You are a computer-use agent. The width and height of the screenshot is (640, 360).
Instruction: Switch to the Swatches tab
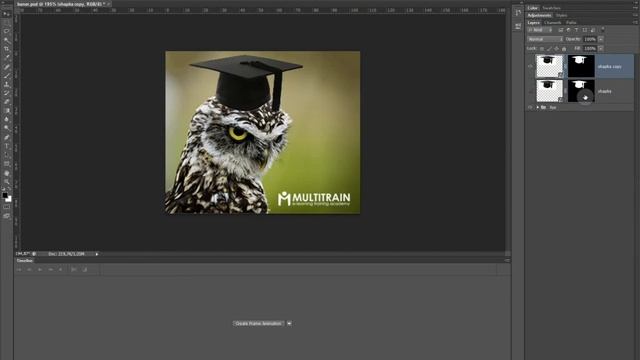551,8
